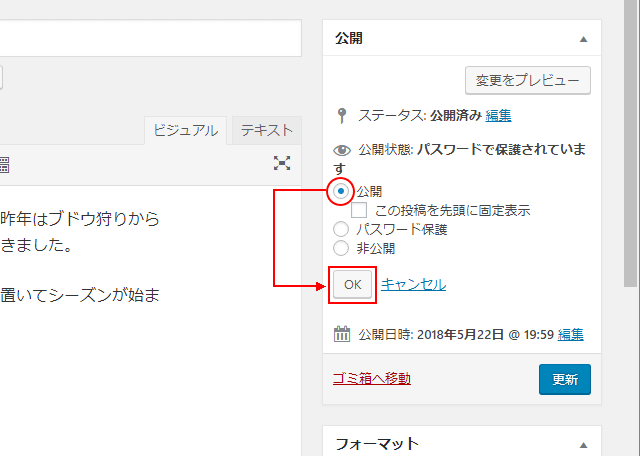
Task: Click the publish date calendar icon
Action: coord(342,334)
